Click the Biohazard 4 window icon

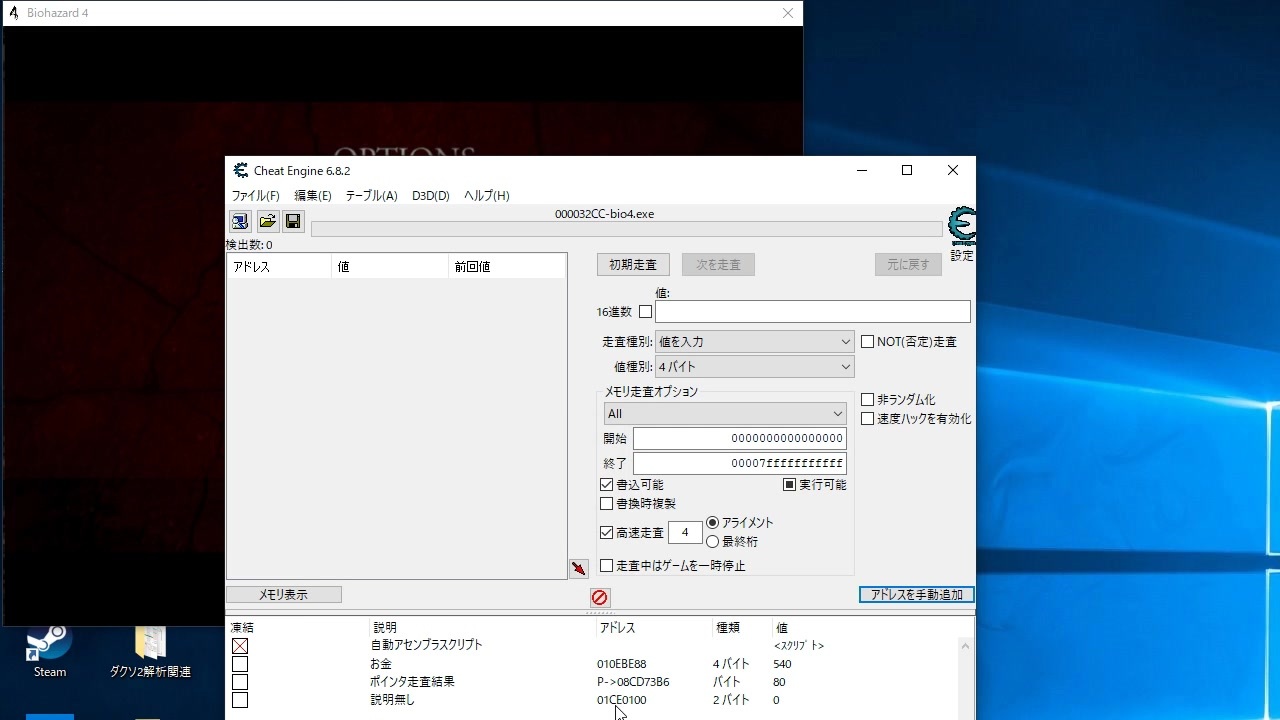point(14,13)
